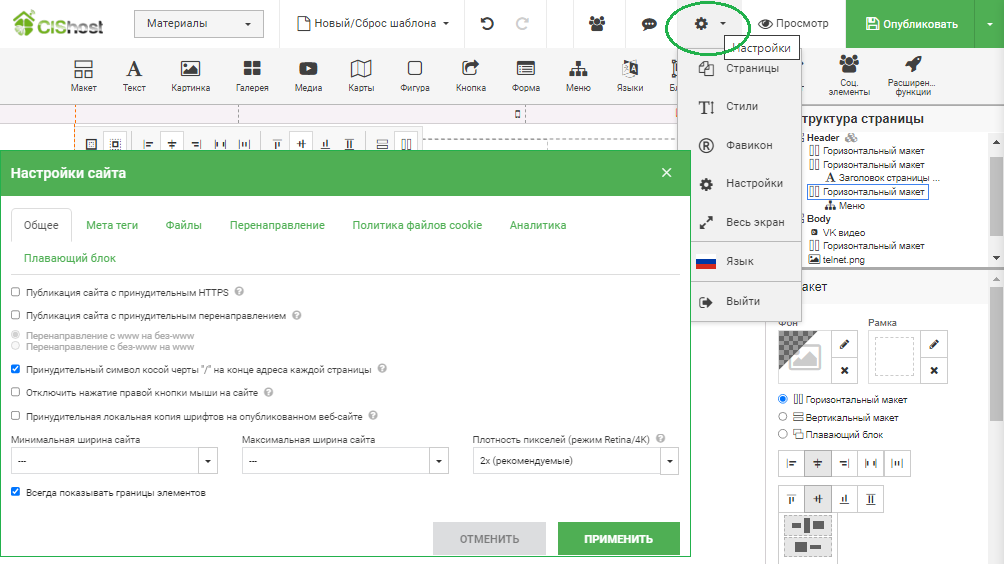Image resolution: width=1004 pixels, height=564 pixels.
Task: Select the Макет layout tool
Action: (84, 75)
